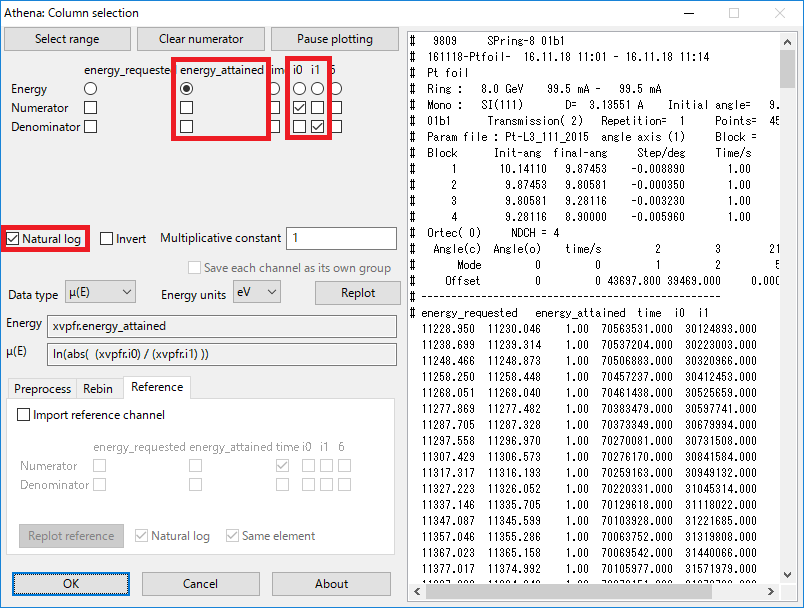
Task: Check Denominator box for energy_requested
Action: (90, 127)
